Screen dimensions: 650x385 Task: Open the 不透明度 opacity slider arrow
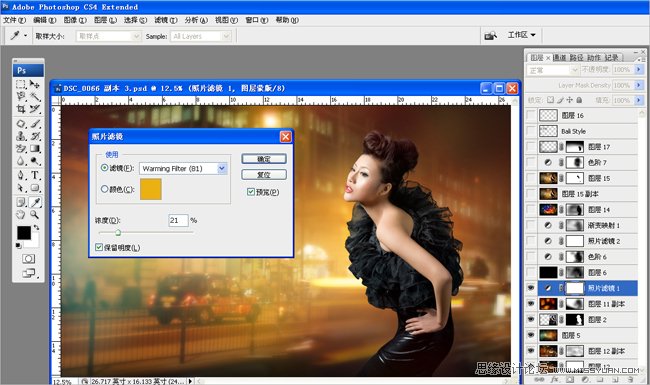(639, 70)
